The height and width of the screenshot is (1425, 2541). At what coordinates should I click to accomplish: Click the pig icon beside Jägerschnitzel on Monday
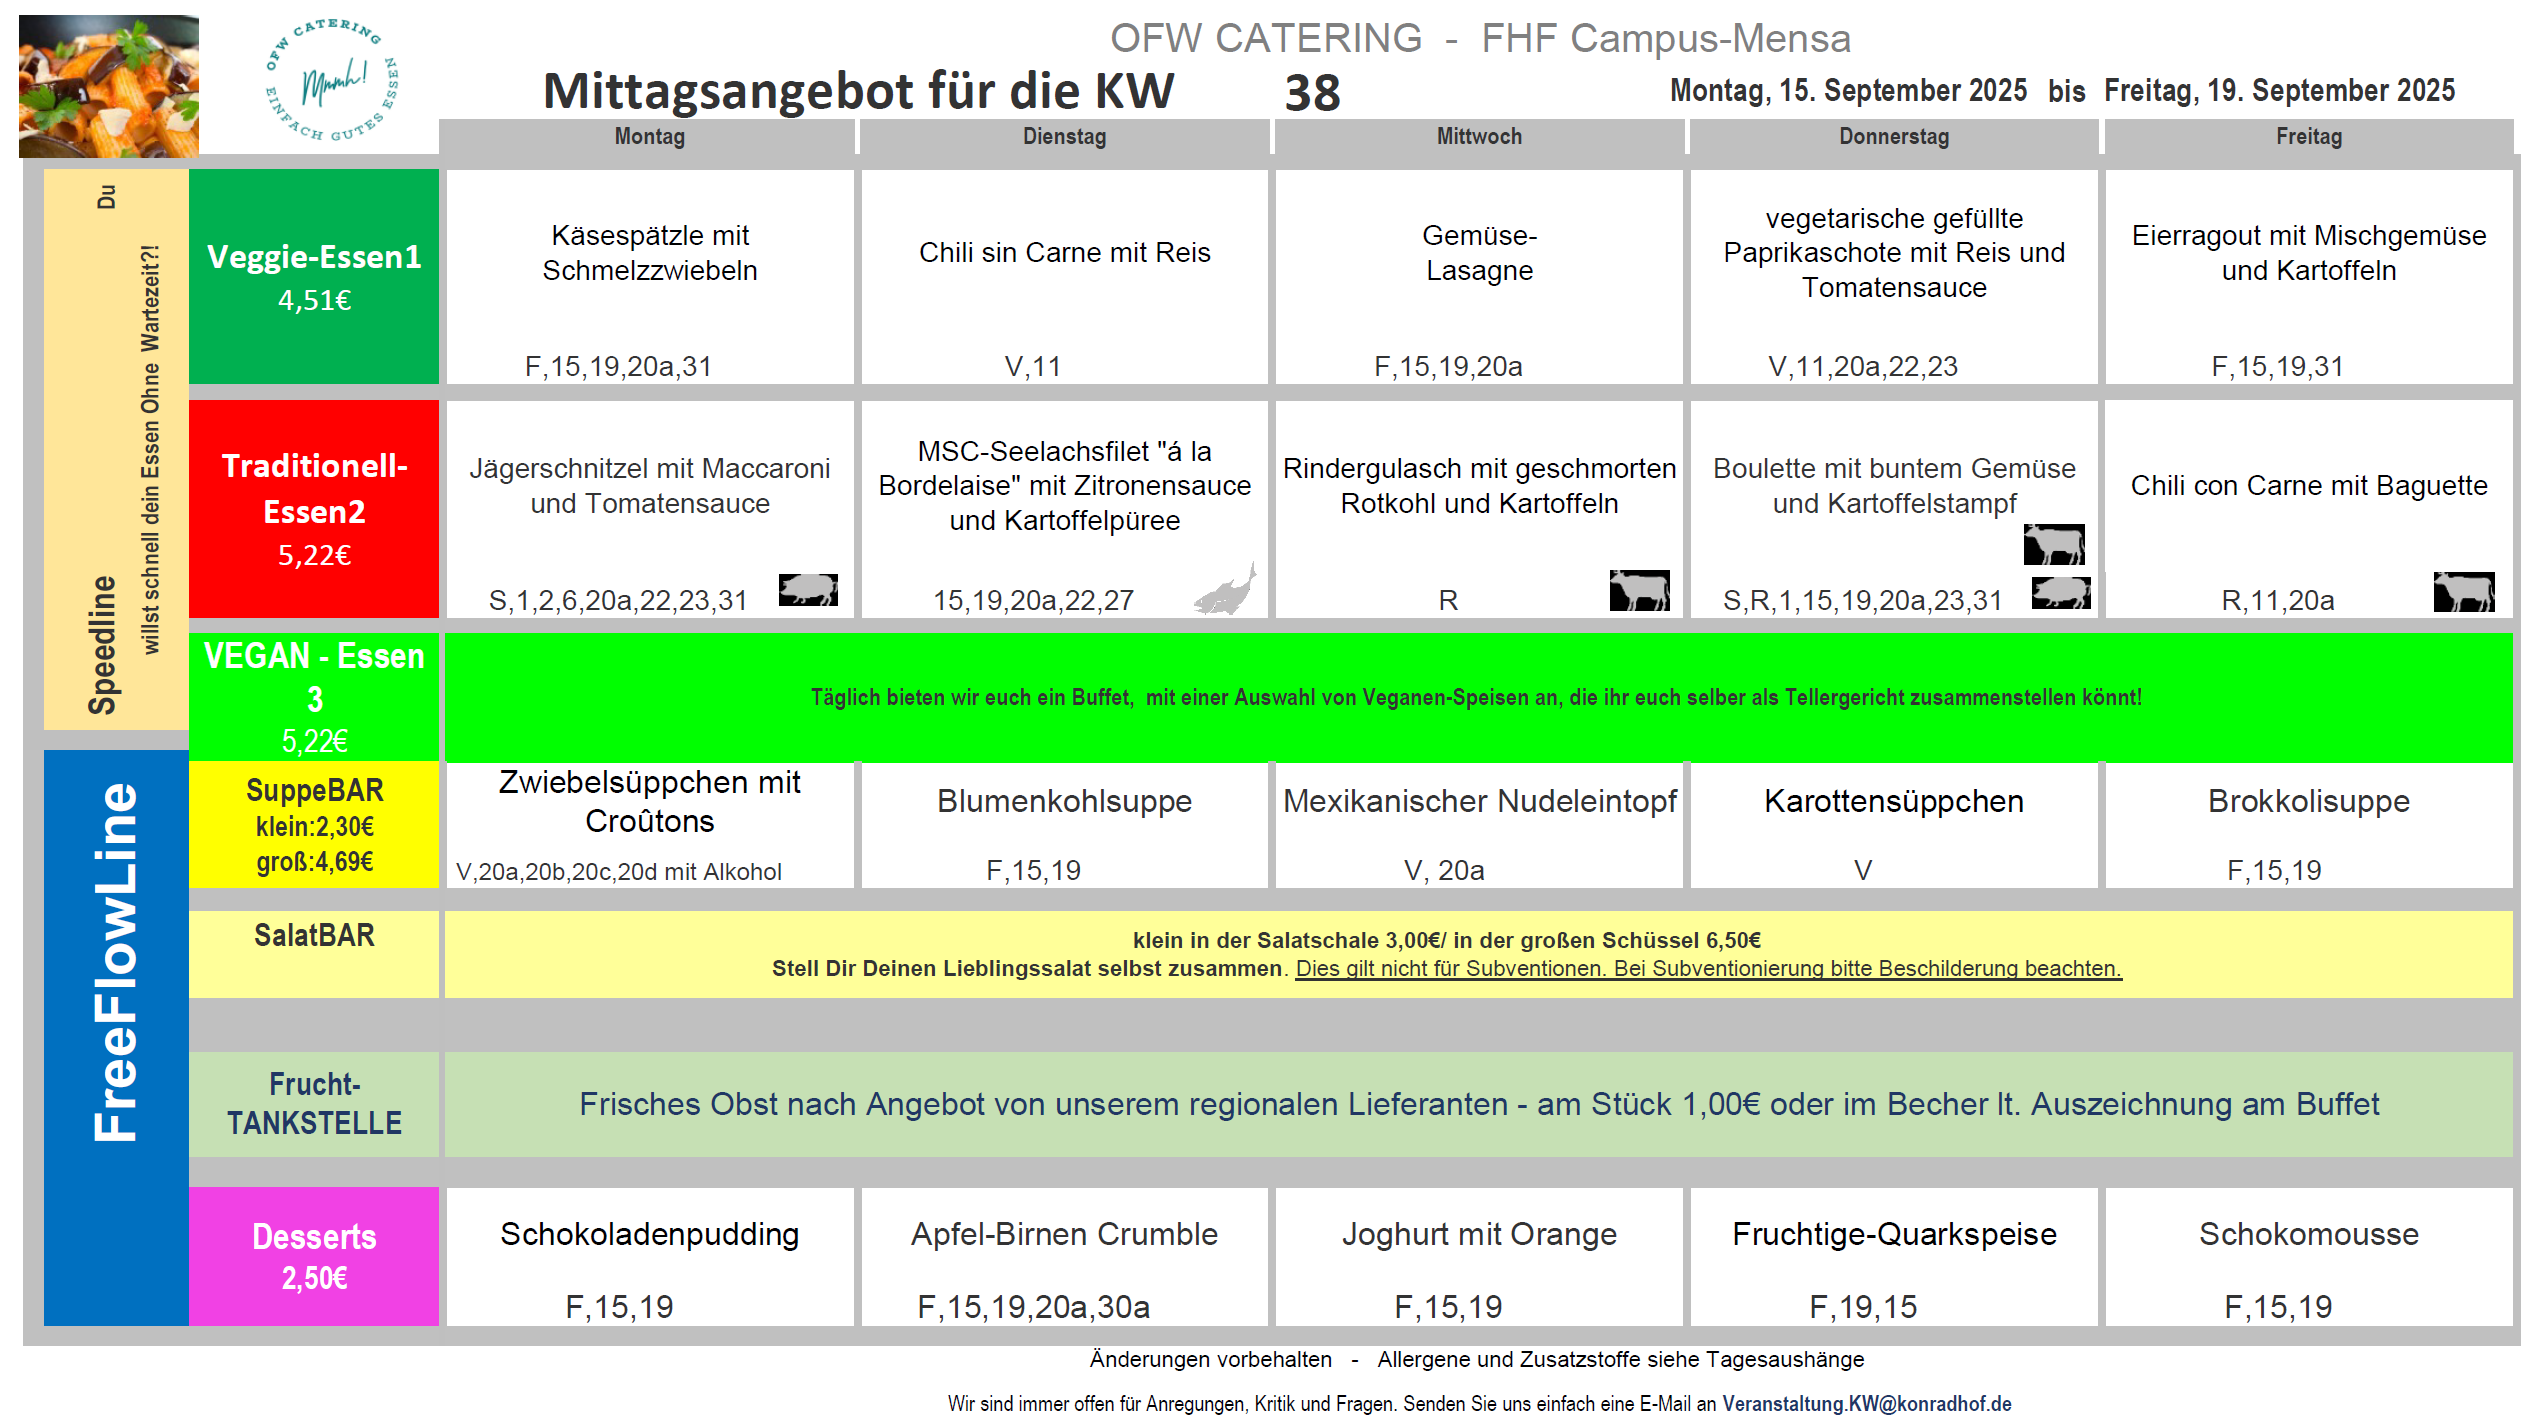click(808, 589)
